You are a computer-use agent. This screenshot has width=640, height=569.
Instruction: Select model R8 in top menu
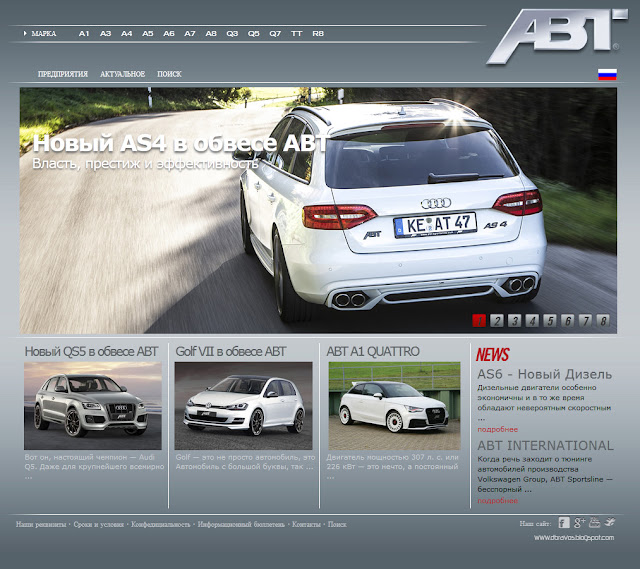point(318,33)
